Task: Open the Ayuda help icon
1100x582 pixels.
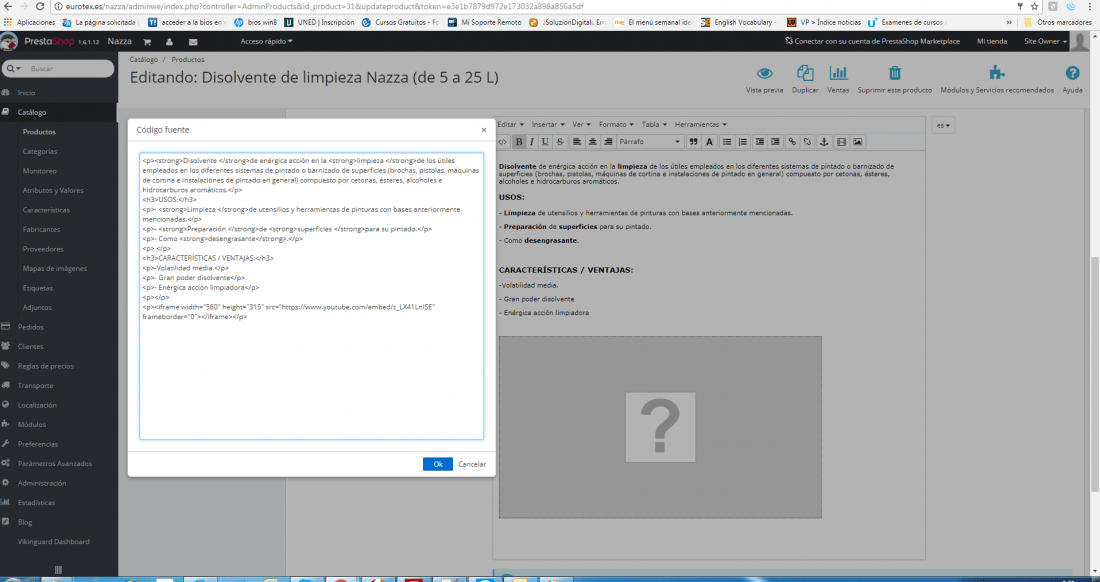Action: [1072, 81]
